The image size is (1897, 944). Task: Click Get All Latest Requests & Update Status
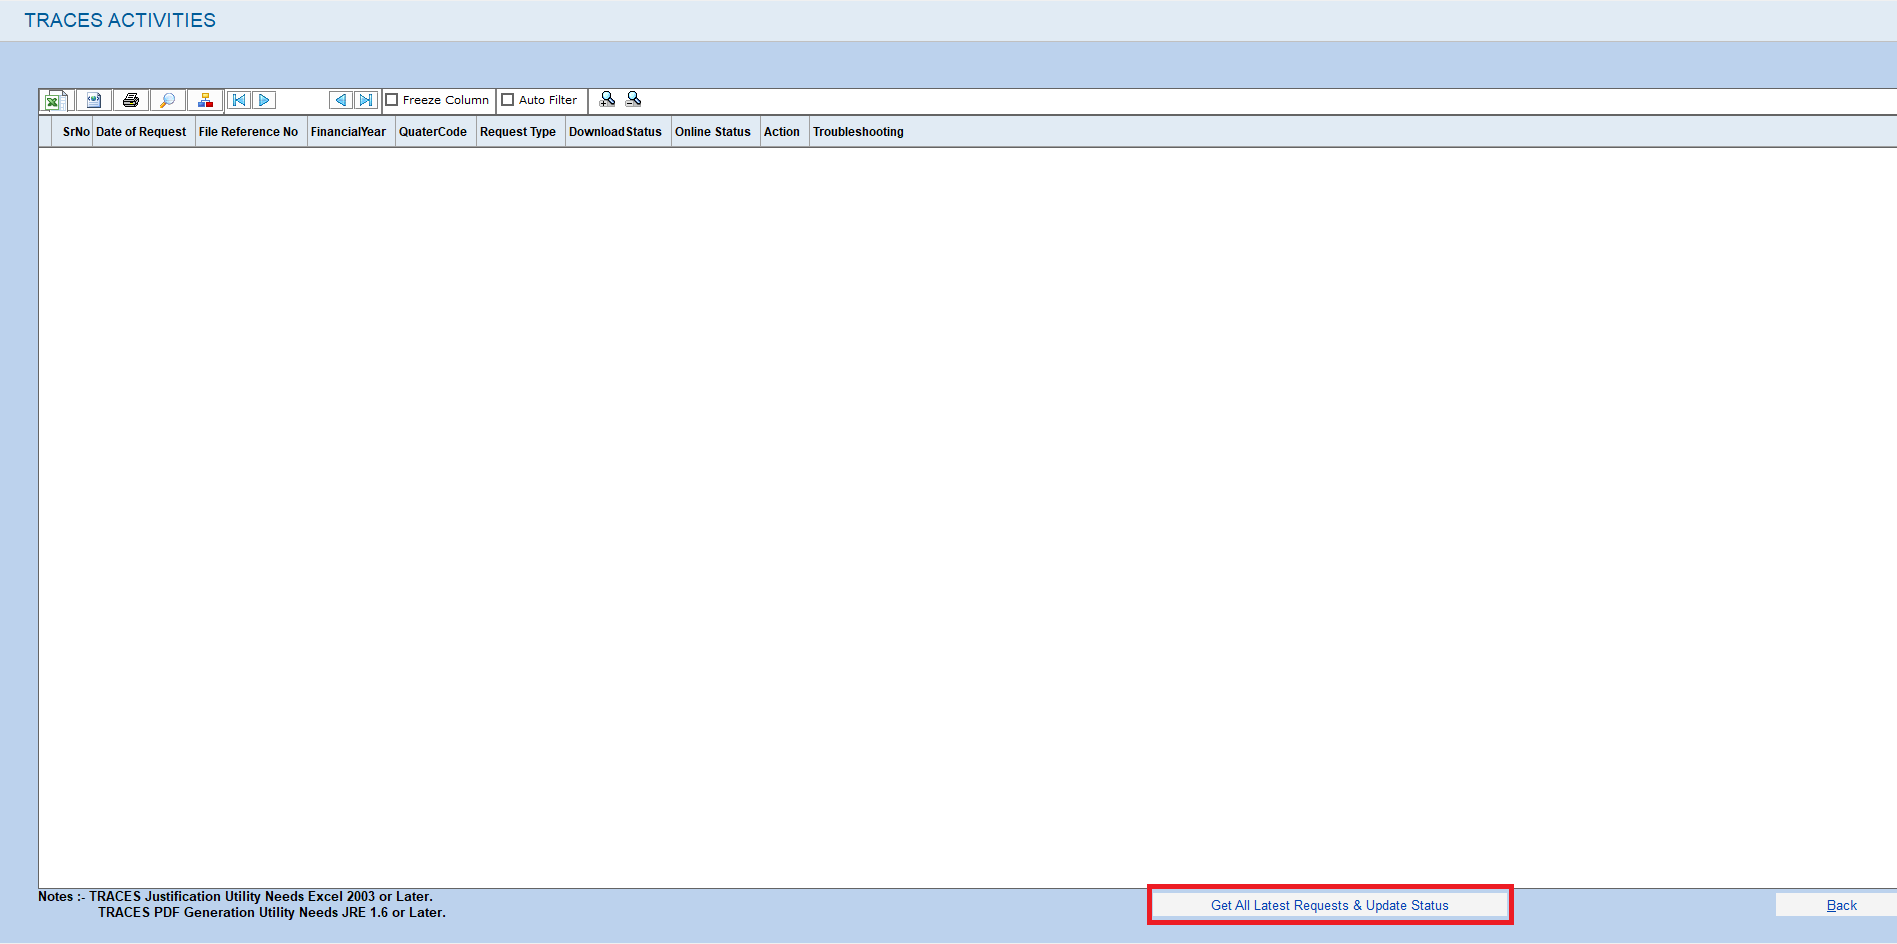[1330, 905]
